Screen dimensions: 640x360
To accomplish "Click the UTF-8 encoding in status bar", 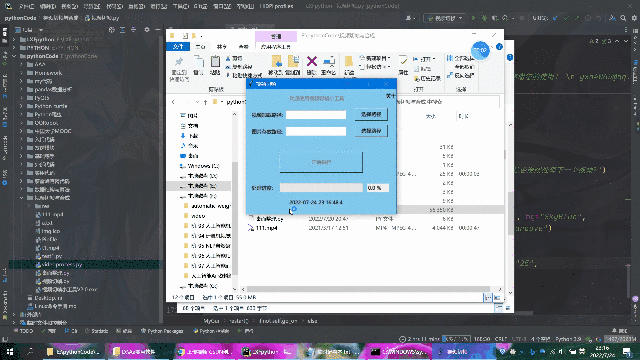I will [x=518, y=339].
